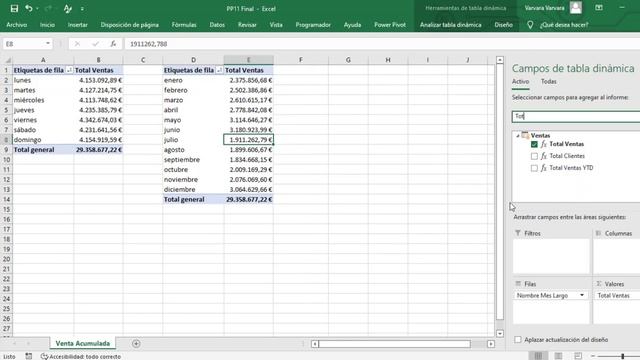Open filter dropdown in cell A1
Screen dimensions: 640x360
tap(69, 70)
